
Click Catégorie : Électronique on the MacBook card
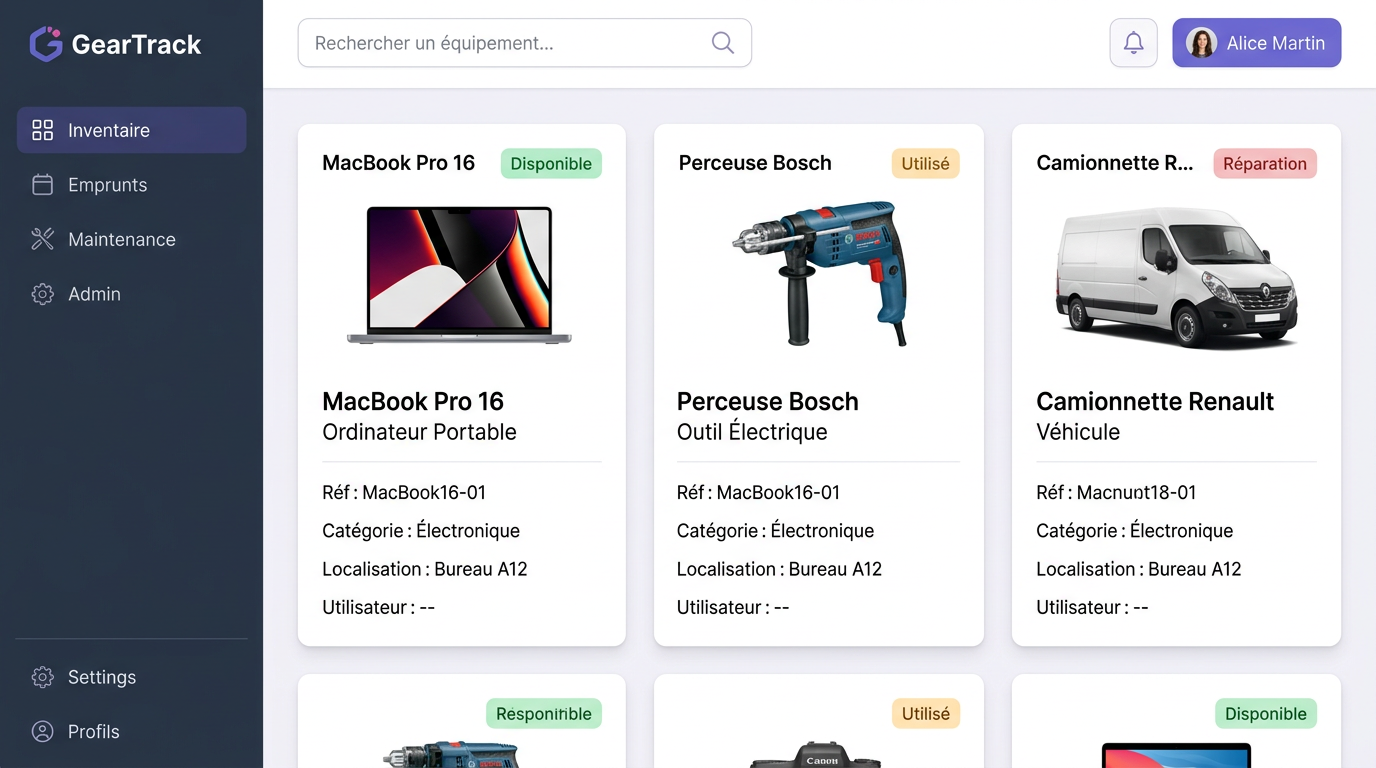point(421,531)
